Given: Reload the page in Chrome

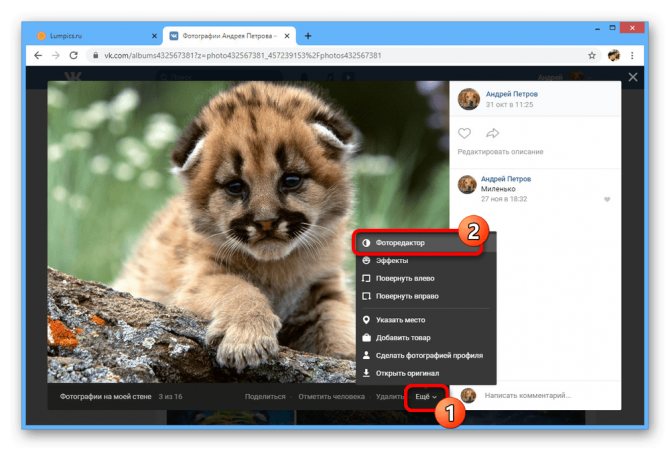Looking at the screenshot, I should pos(73,56).
